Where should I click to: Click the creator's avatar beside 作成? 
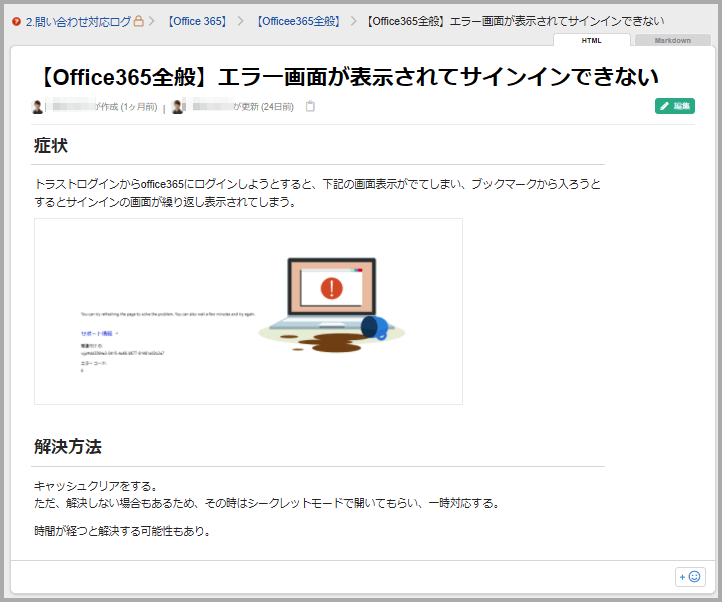[x=37, y=107]
